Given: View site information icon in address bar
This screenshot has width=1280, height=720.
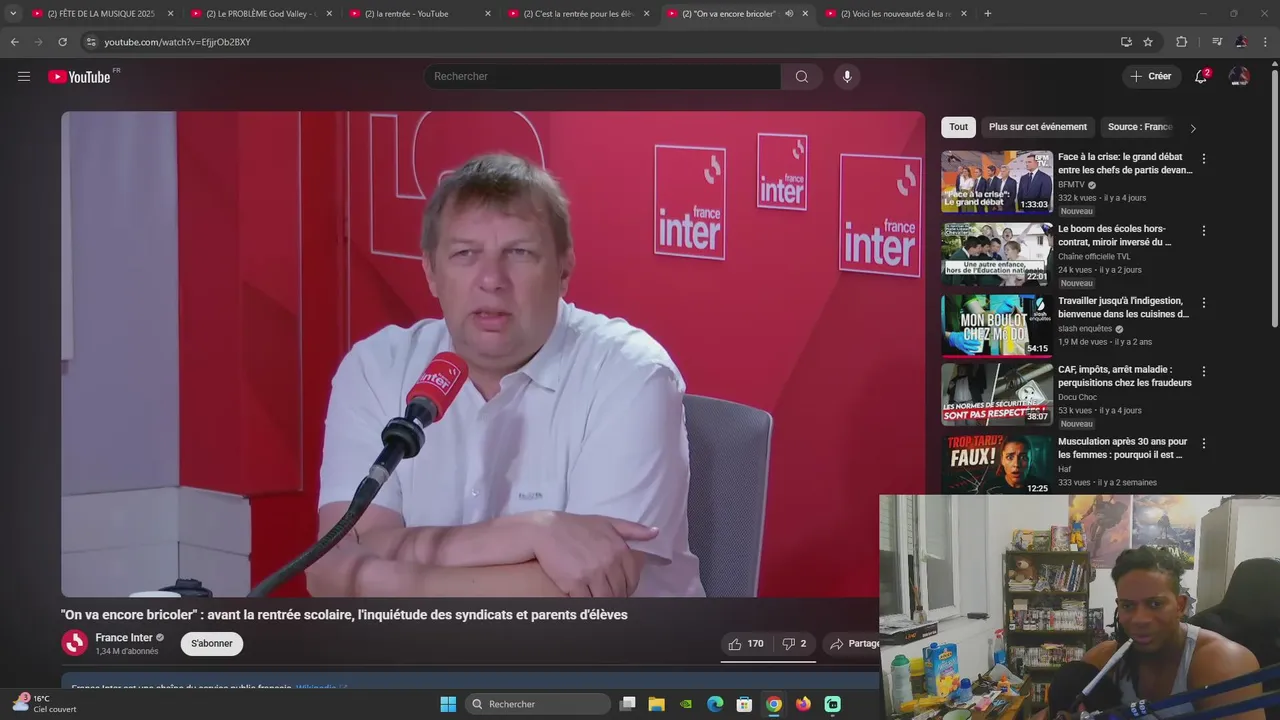Looking at the screenshot, I should pos(91,42).
